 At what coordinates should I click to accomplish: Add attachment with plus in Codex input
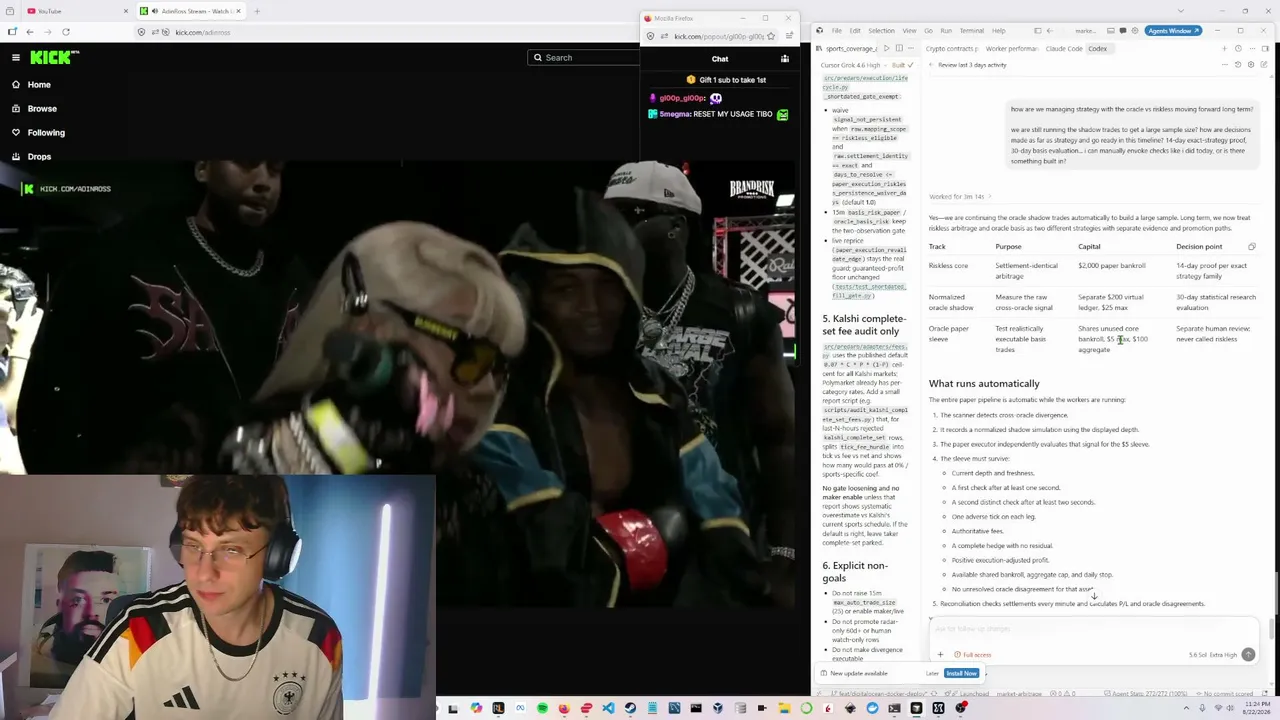(x=940, y=655)
